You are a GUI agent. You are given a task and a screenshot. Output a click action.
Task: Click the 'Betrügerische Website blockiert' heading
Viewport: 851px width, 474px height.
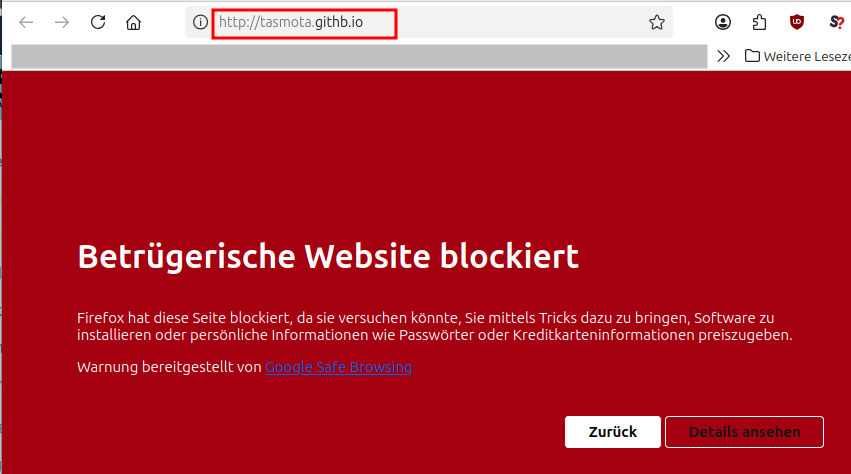pyautogui.click(x=328, y=256)
